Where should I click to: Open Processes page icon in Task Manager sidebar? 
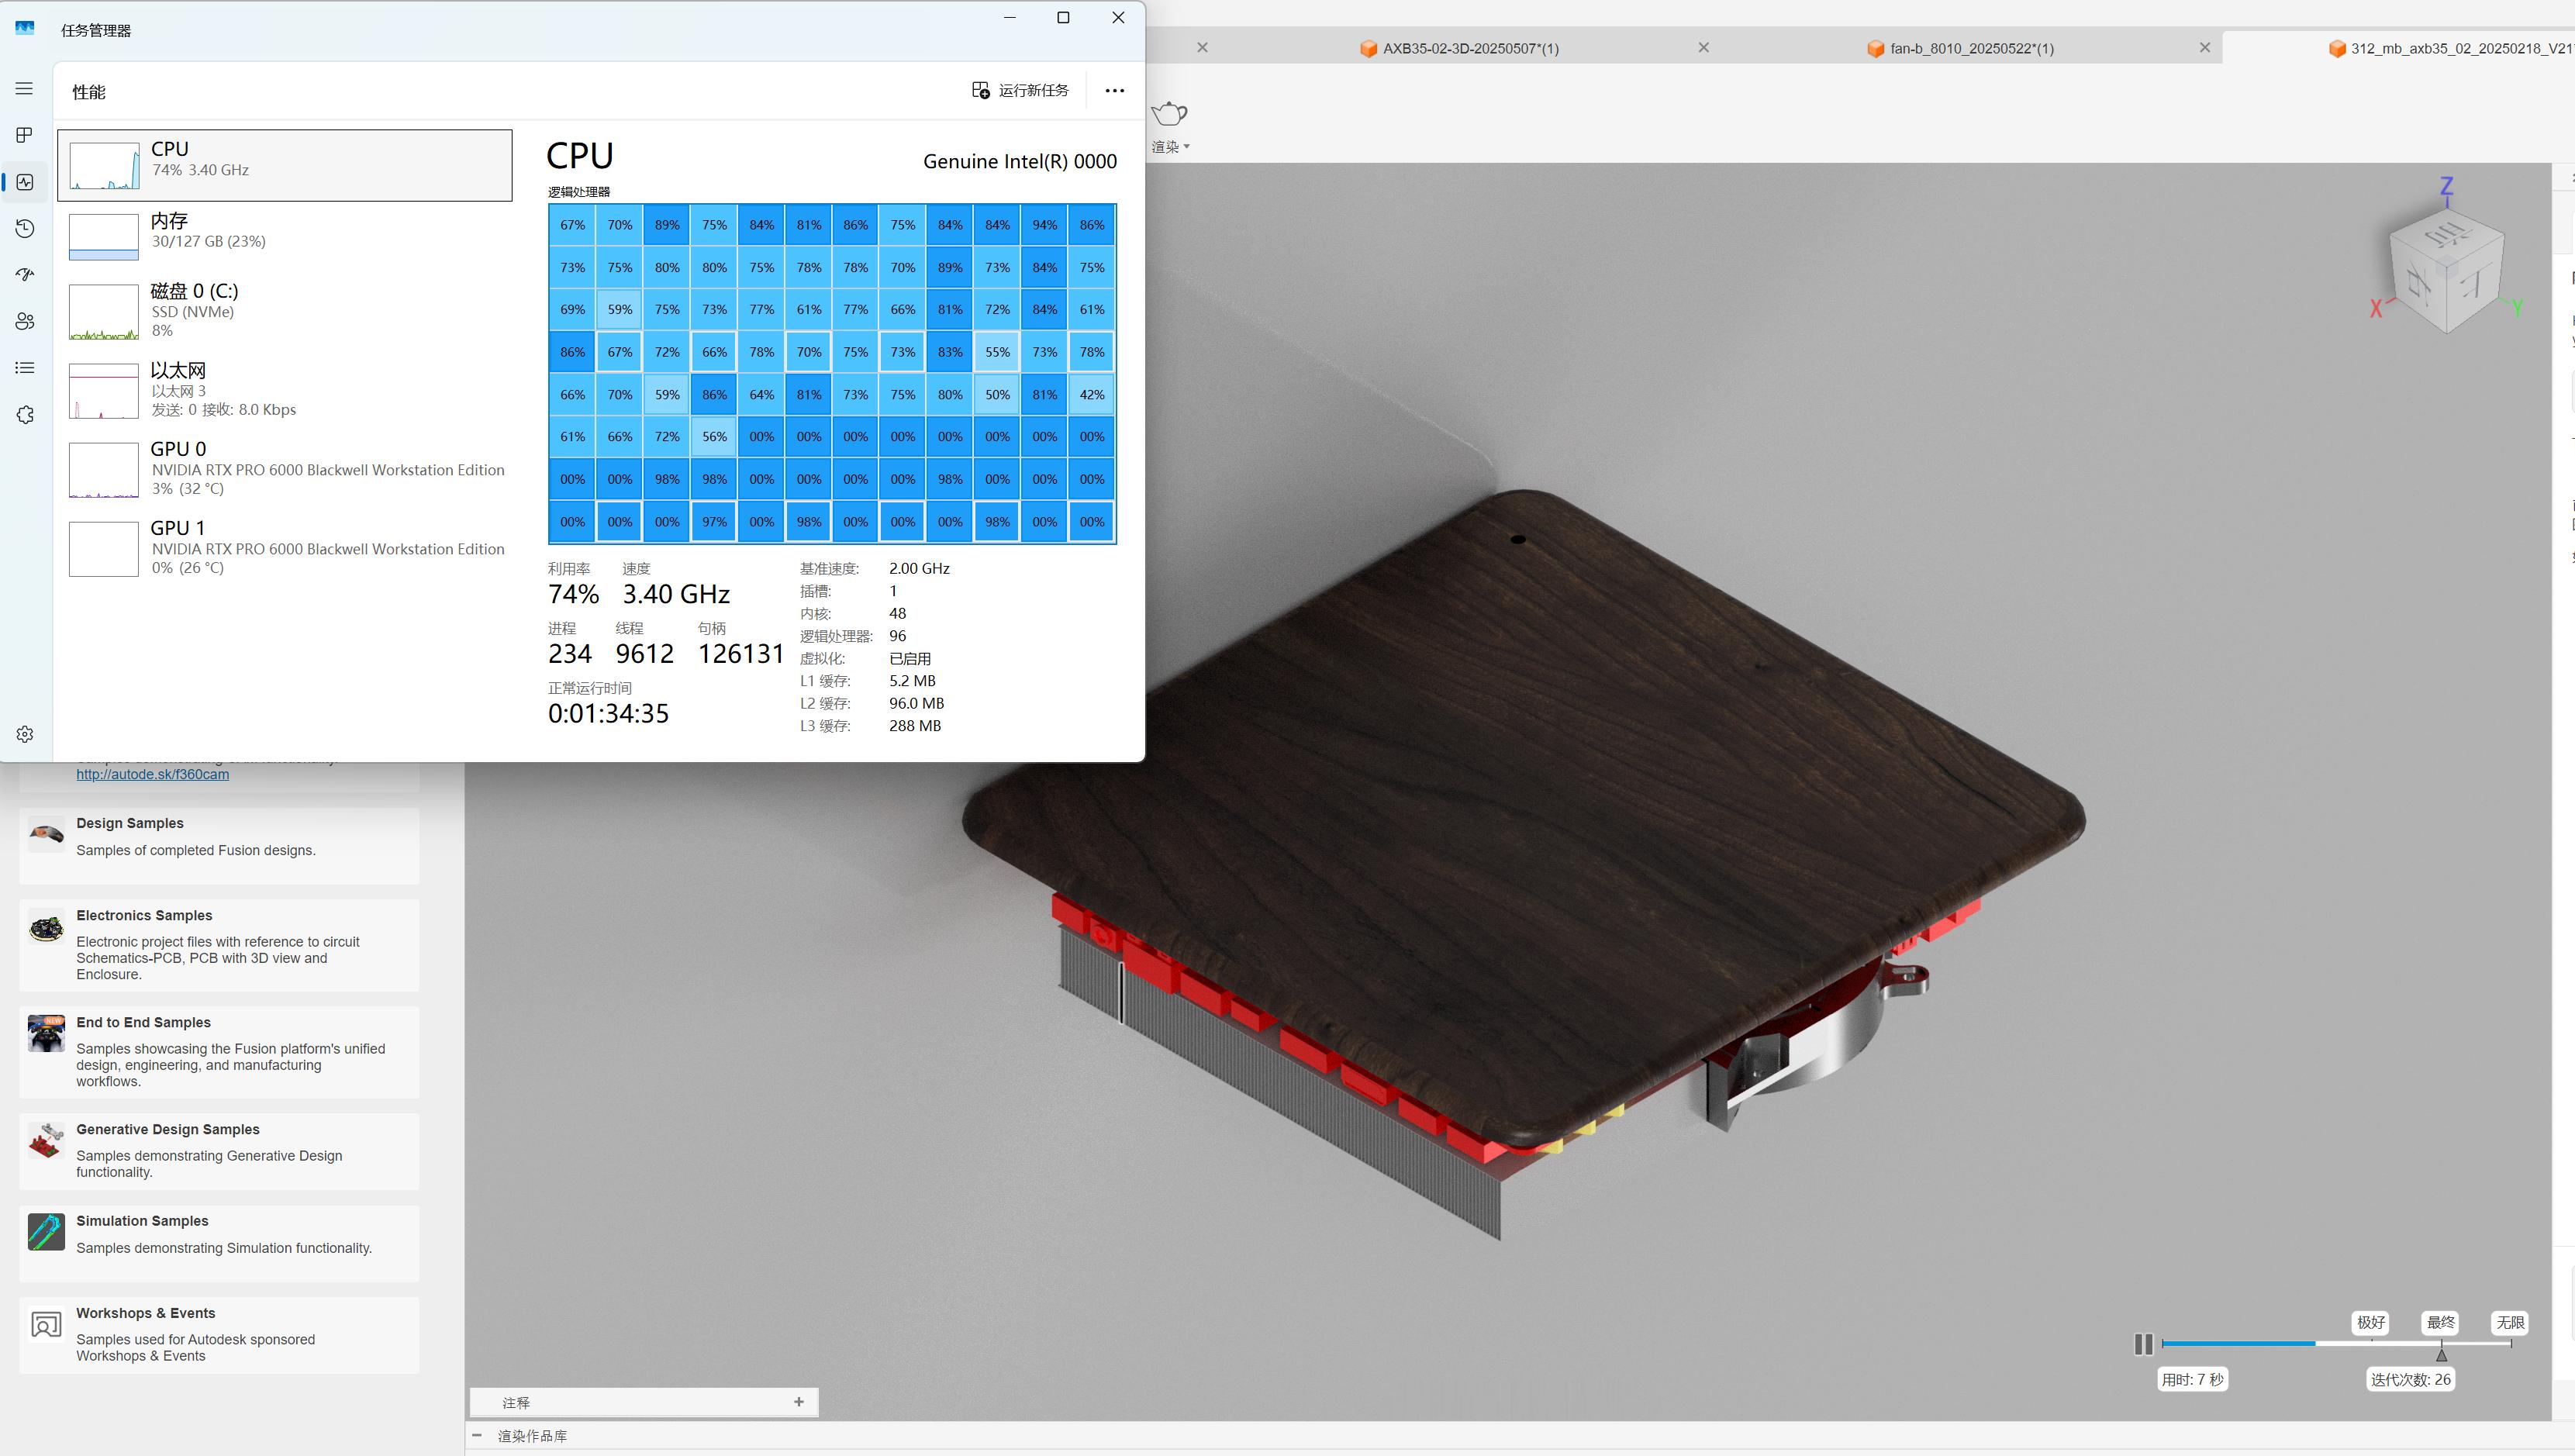(x=25, y=135)
